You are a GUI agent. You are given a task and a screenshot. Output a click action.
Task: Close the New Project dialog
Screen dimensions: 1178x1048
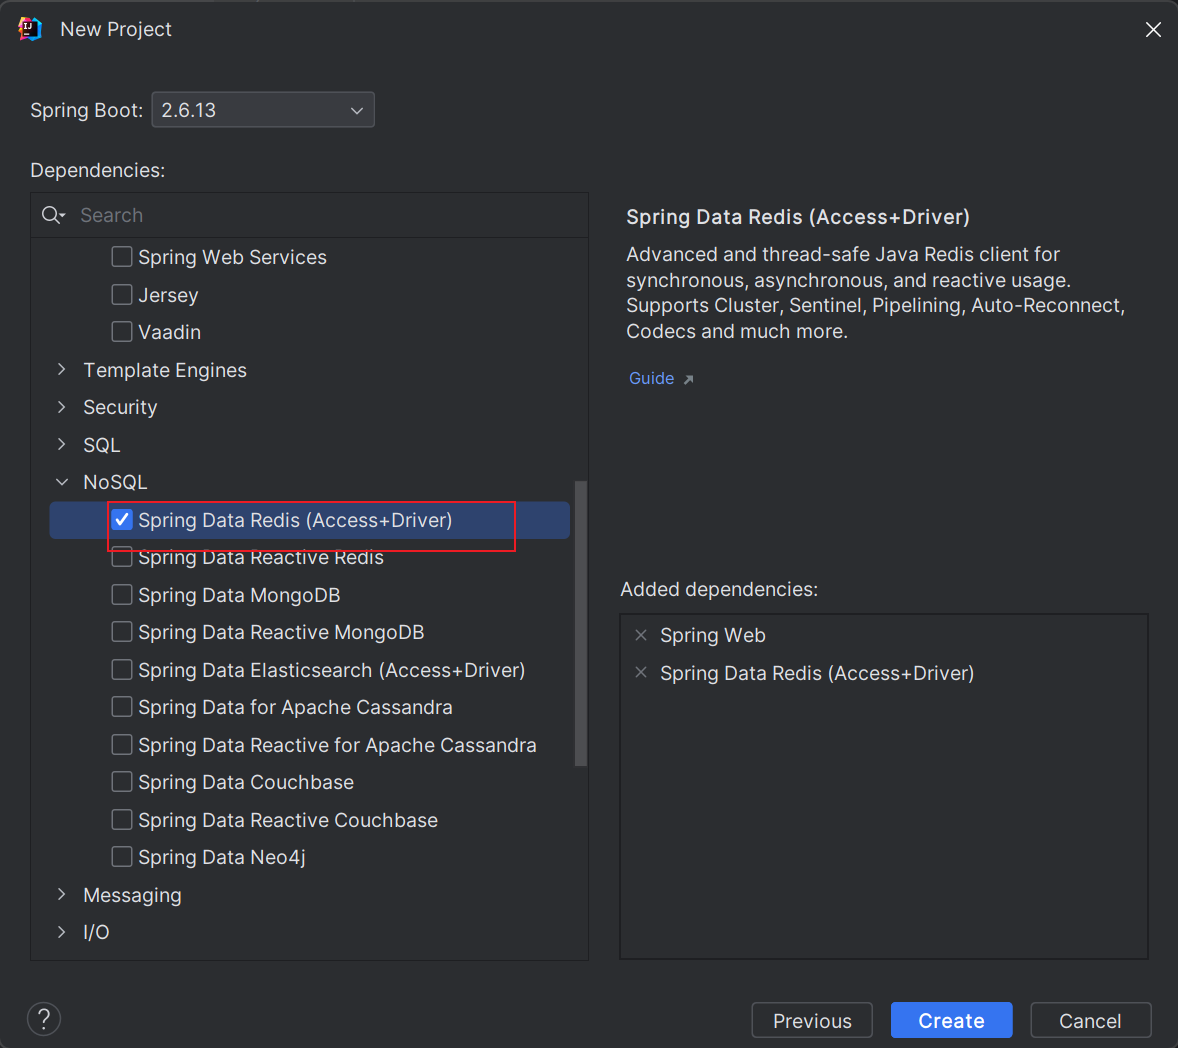1153,29
